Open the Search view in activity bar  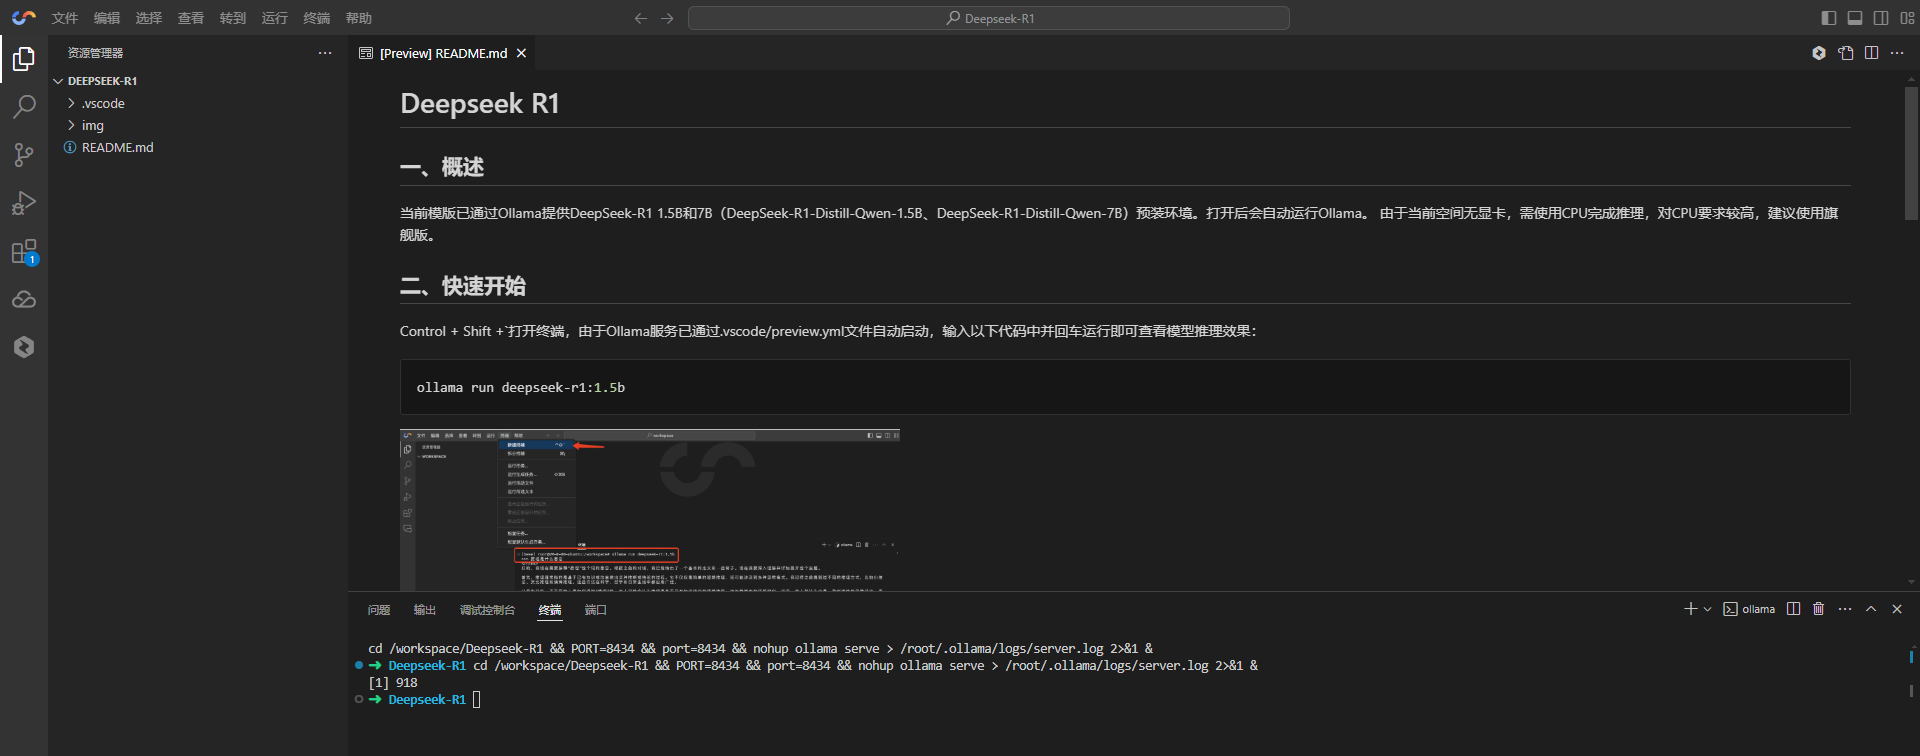coord(24,106)
